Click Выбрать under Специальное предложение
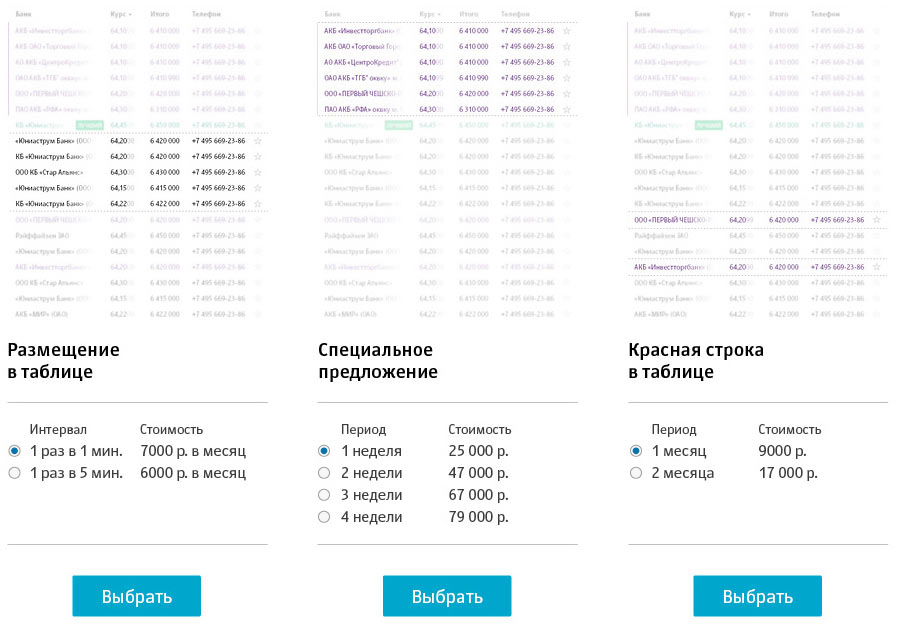Image resolution: width=898 pixels, height=626 pixels. 447,596
